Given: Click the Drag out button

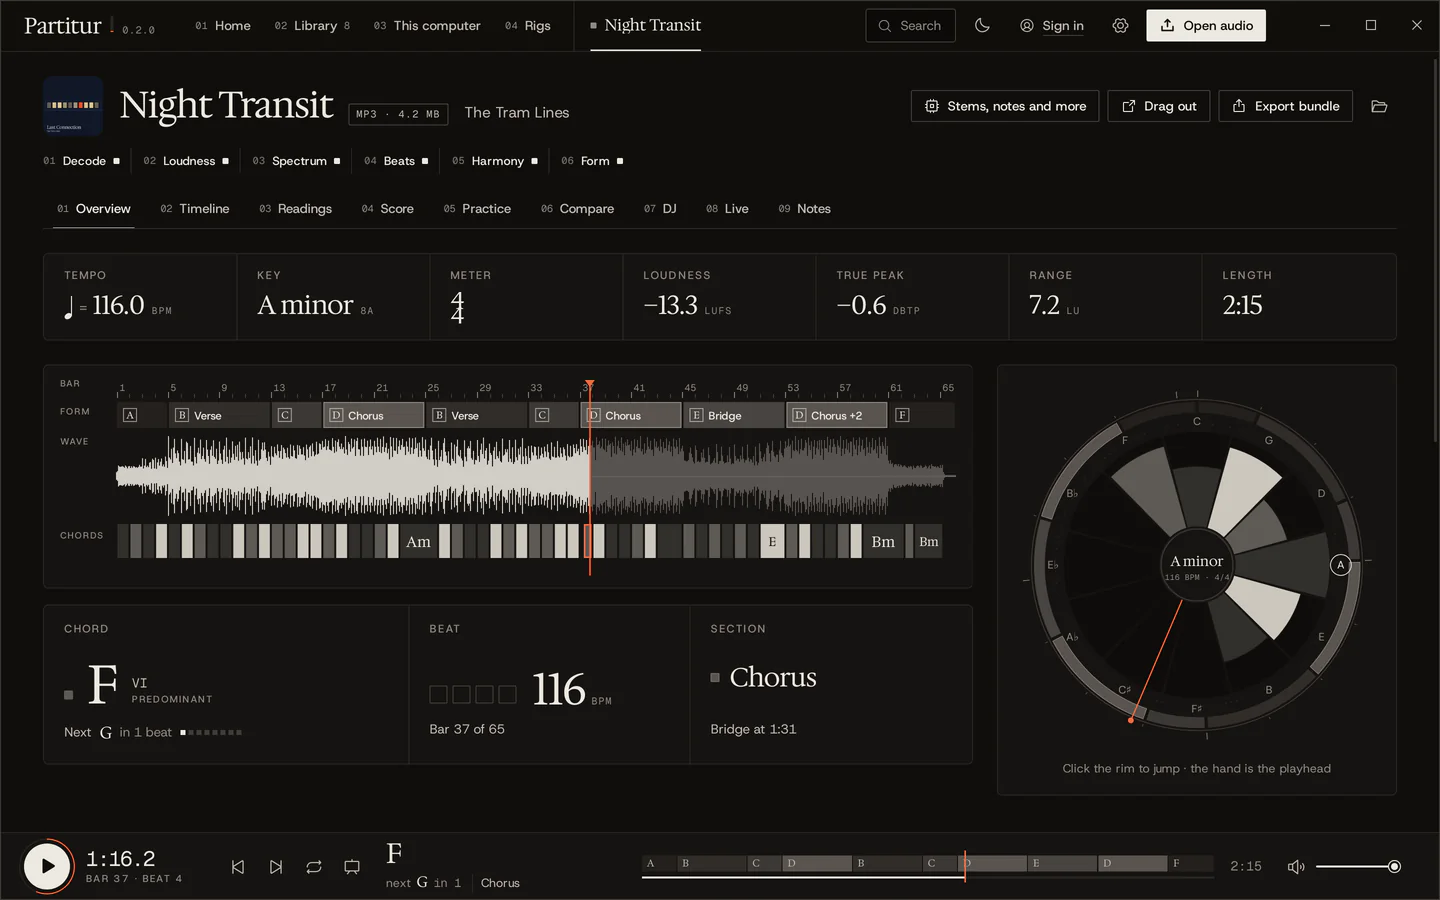Looking at the screenshot, I should click(1159, 106).
